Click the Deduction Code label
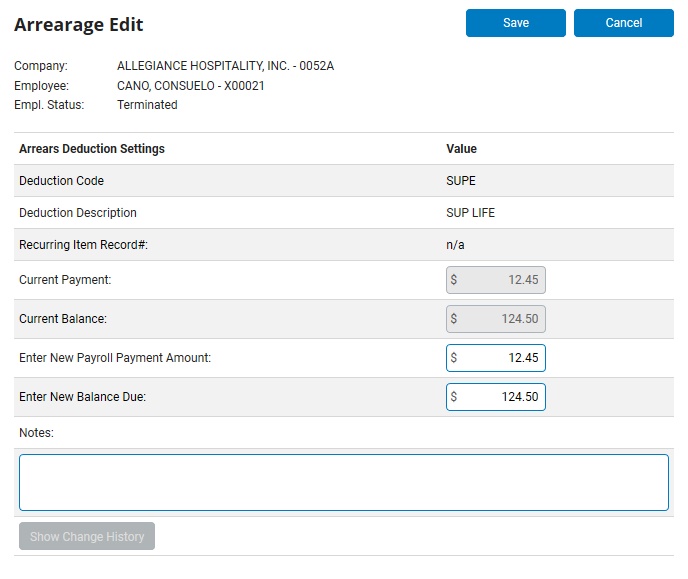 [61, 181]
